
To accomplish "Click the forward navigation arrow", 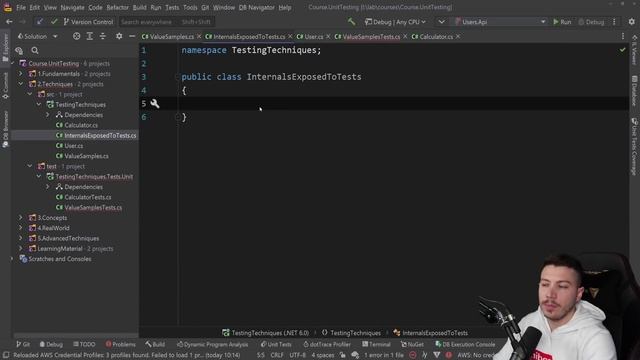I will pos(22,22).
